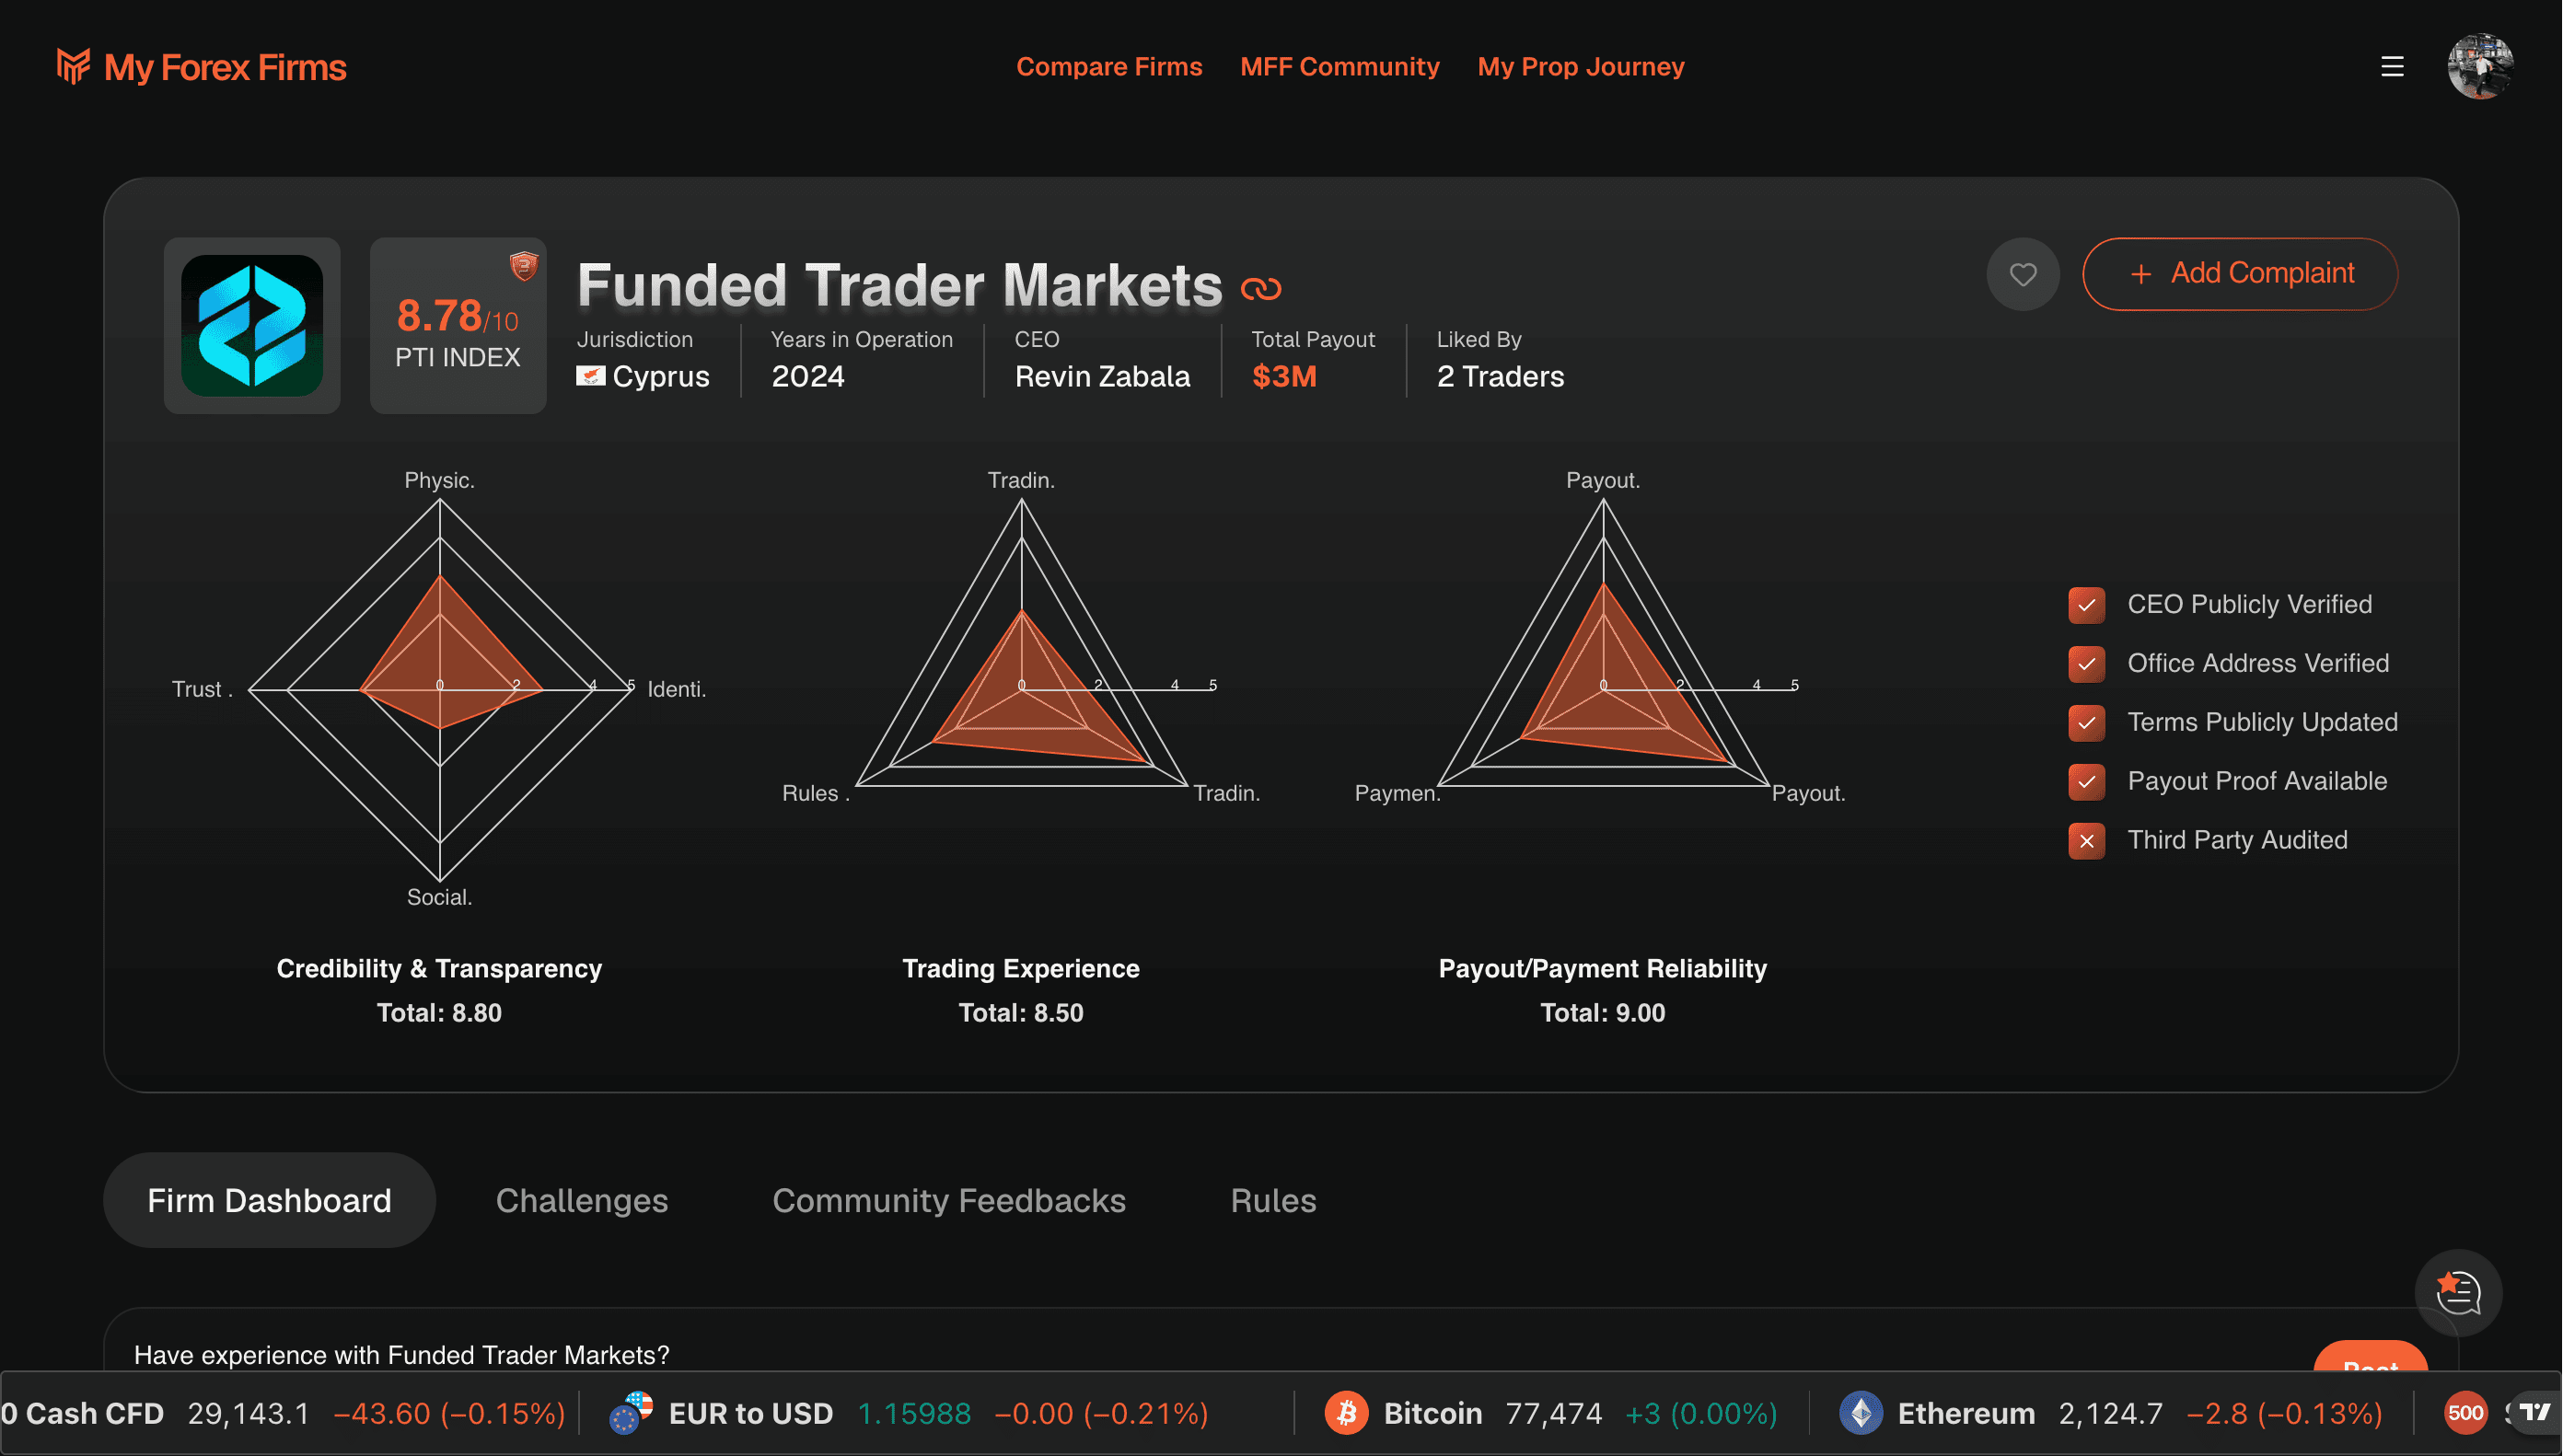
Task: Click the Physic. axis label on chart
Action: (439, 480)
